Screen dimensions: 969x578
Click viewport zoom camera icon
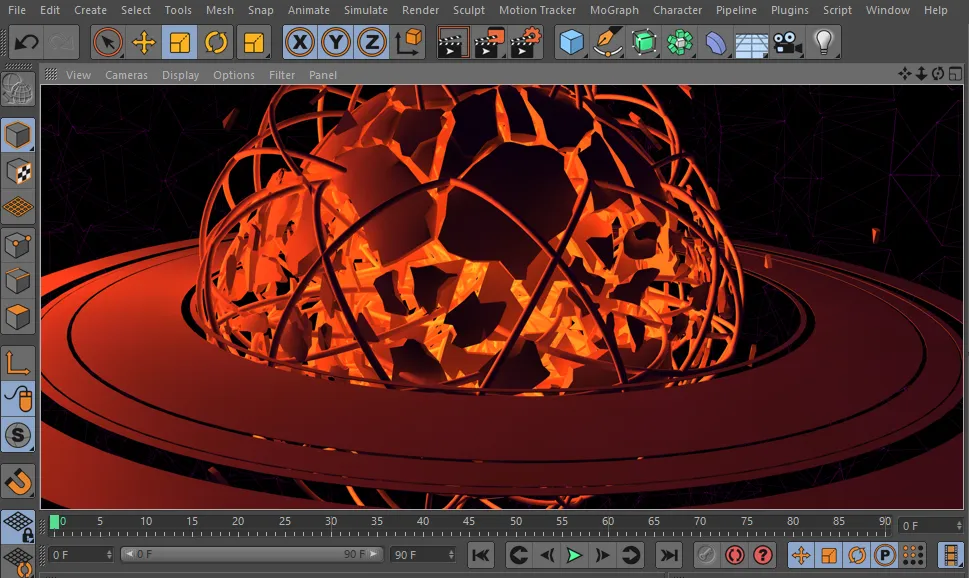click(921, 74)
